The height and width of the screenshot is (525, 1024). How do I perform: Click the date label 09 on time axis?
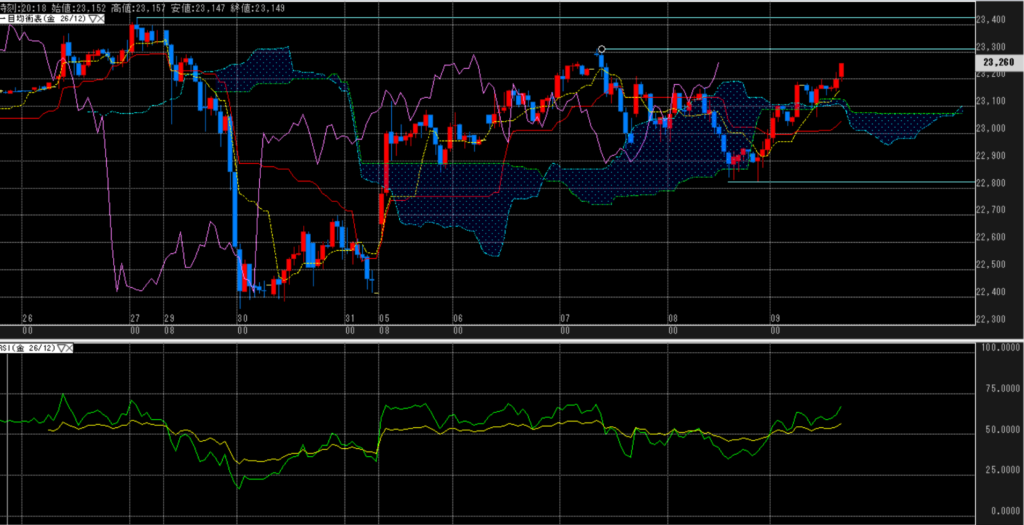775,318
